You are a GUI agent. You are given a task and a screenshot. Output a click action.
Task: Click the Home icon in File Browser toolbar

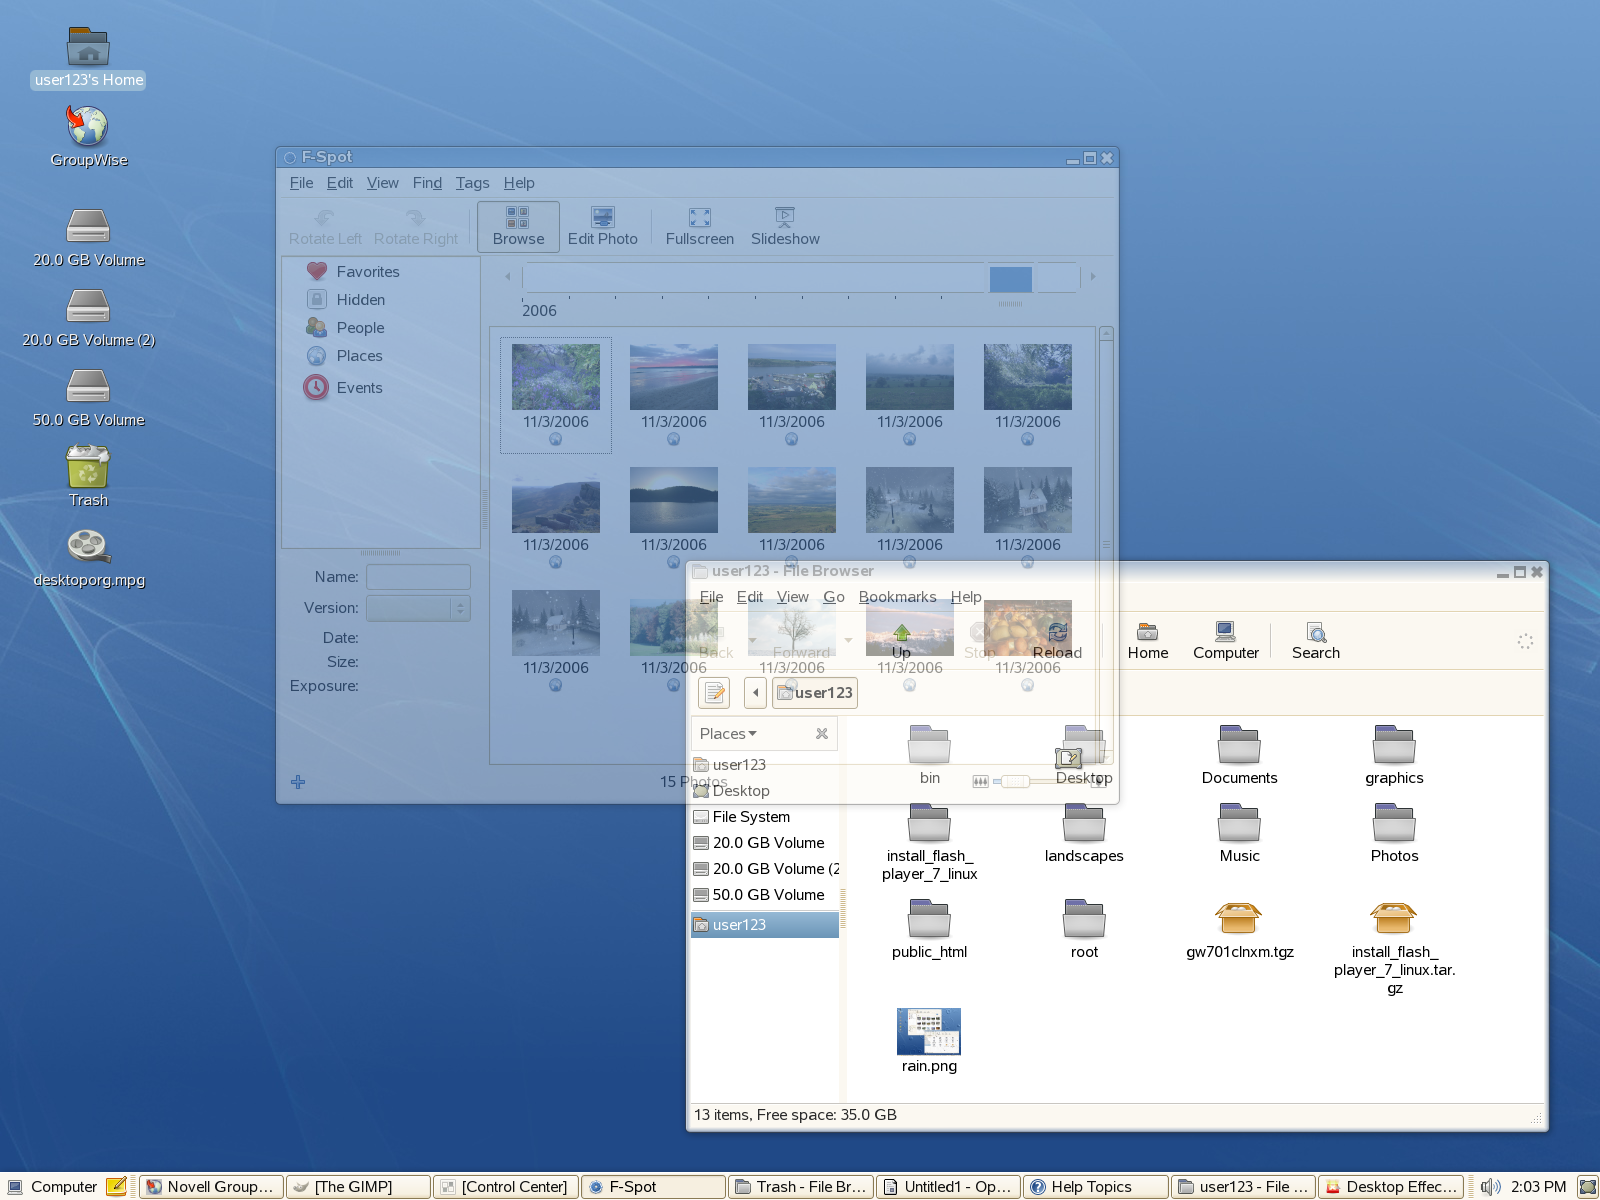coord(1147,640)
